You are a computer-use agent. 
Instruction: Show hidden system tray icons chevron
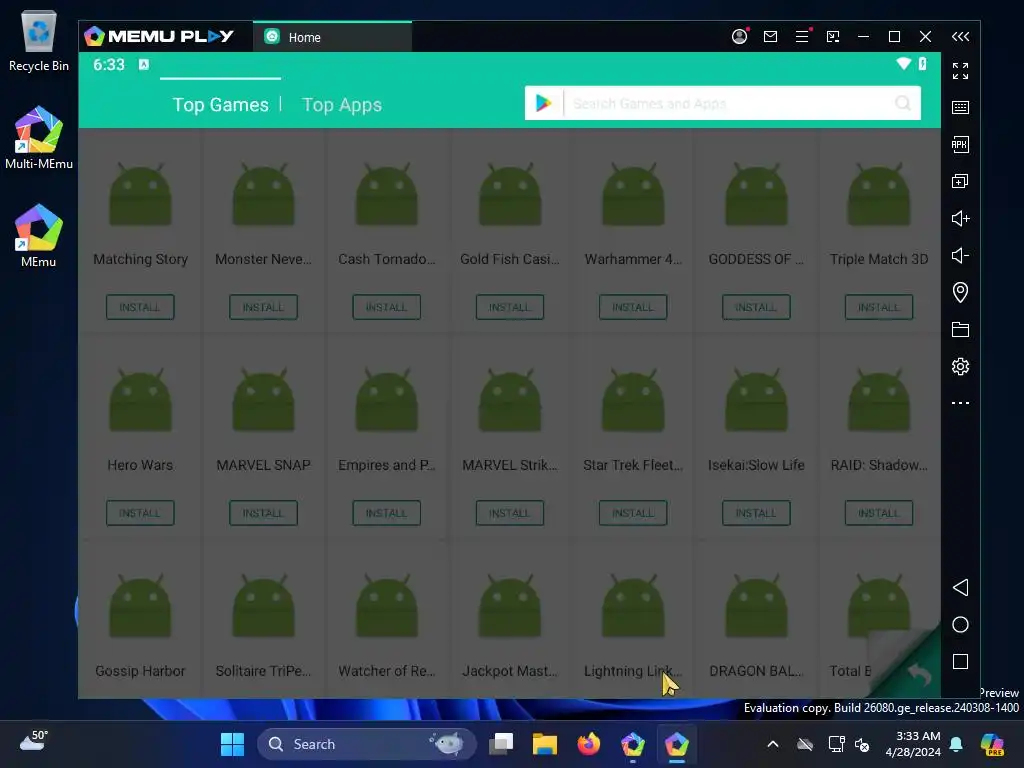773,744
